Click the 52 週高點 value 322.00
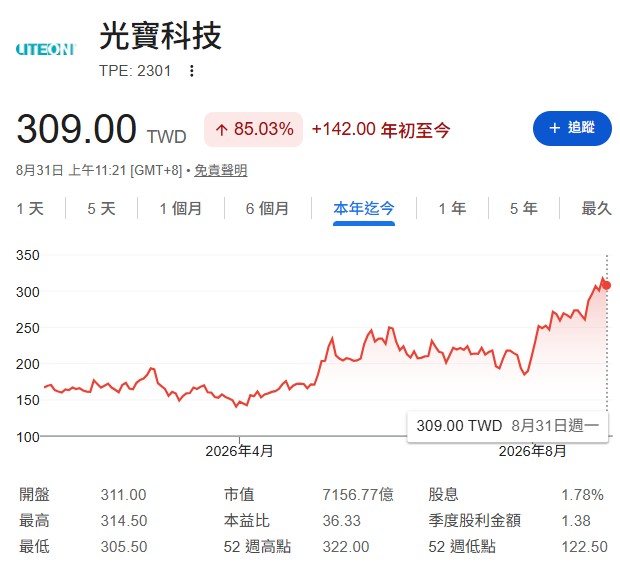Screen dimensions: 620x574 346,547
